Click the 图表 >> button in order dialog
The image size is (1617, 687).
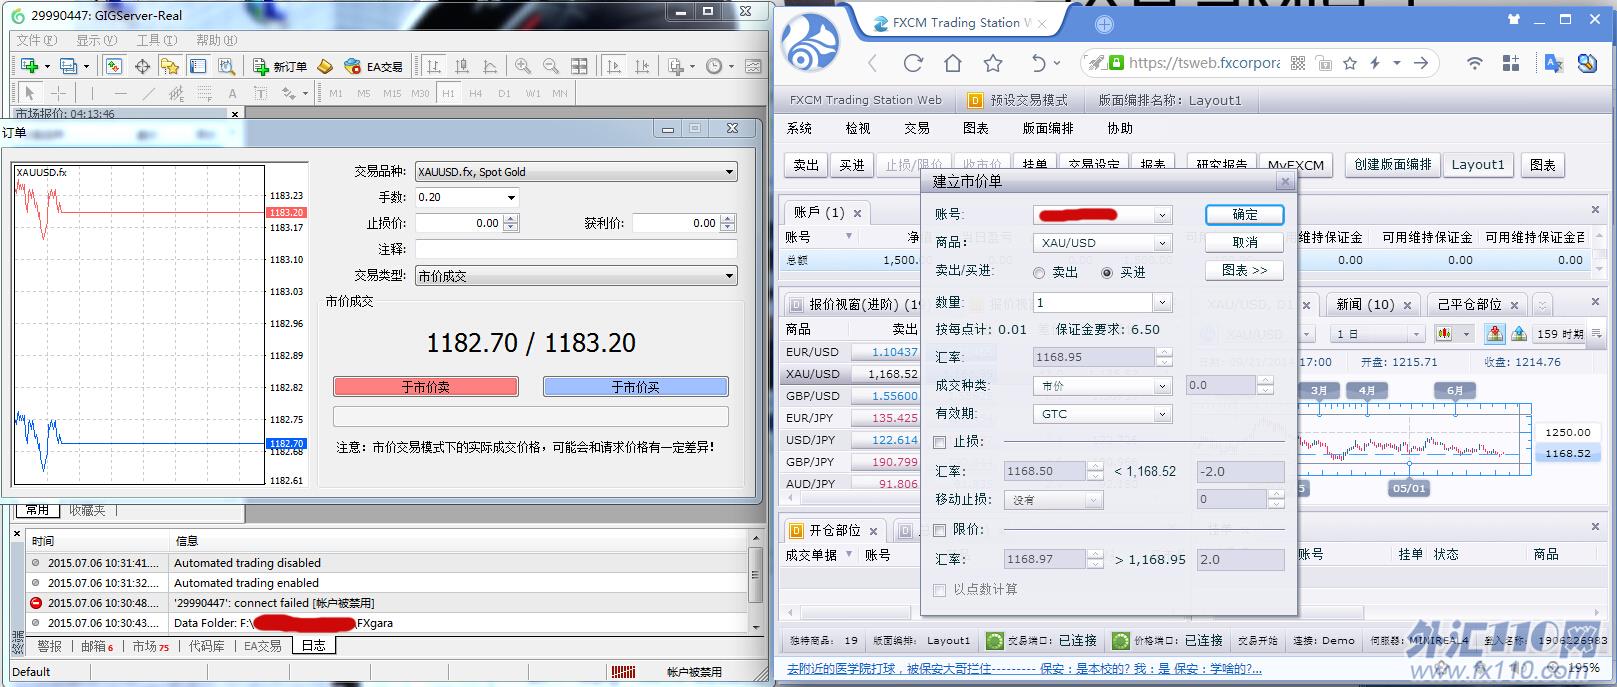click(1245, 271)
